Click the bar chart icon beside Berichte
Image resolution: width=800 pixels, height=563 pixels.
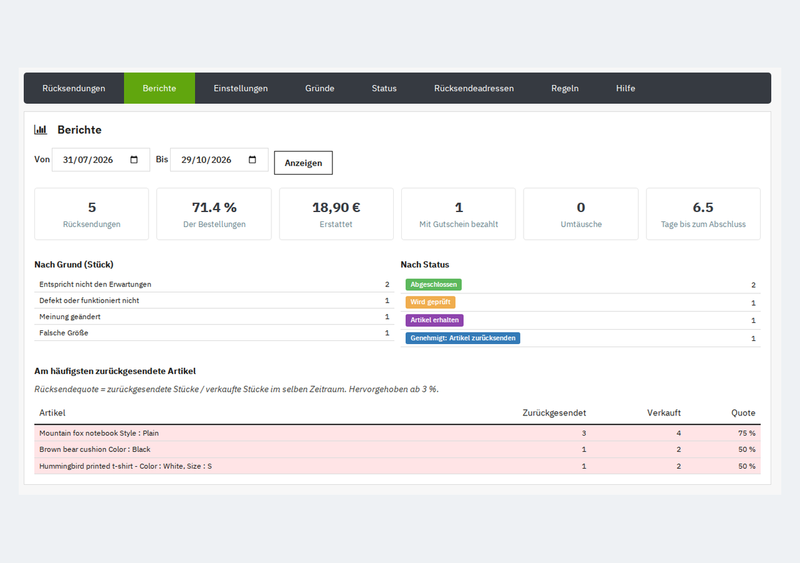click(40, 130)
